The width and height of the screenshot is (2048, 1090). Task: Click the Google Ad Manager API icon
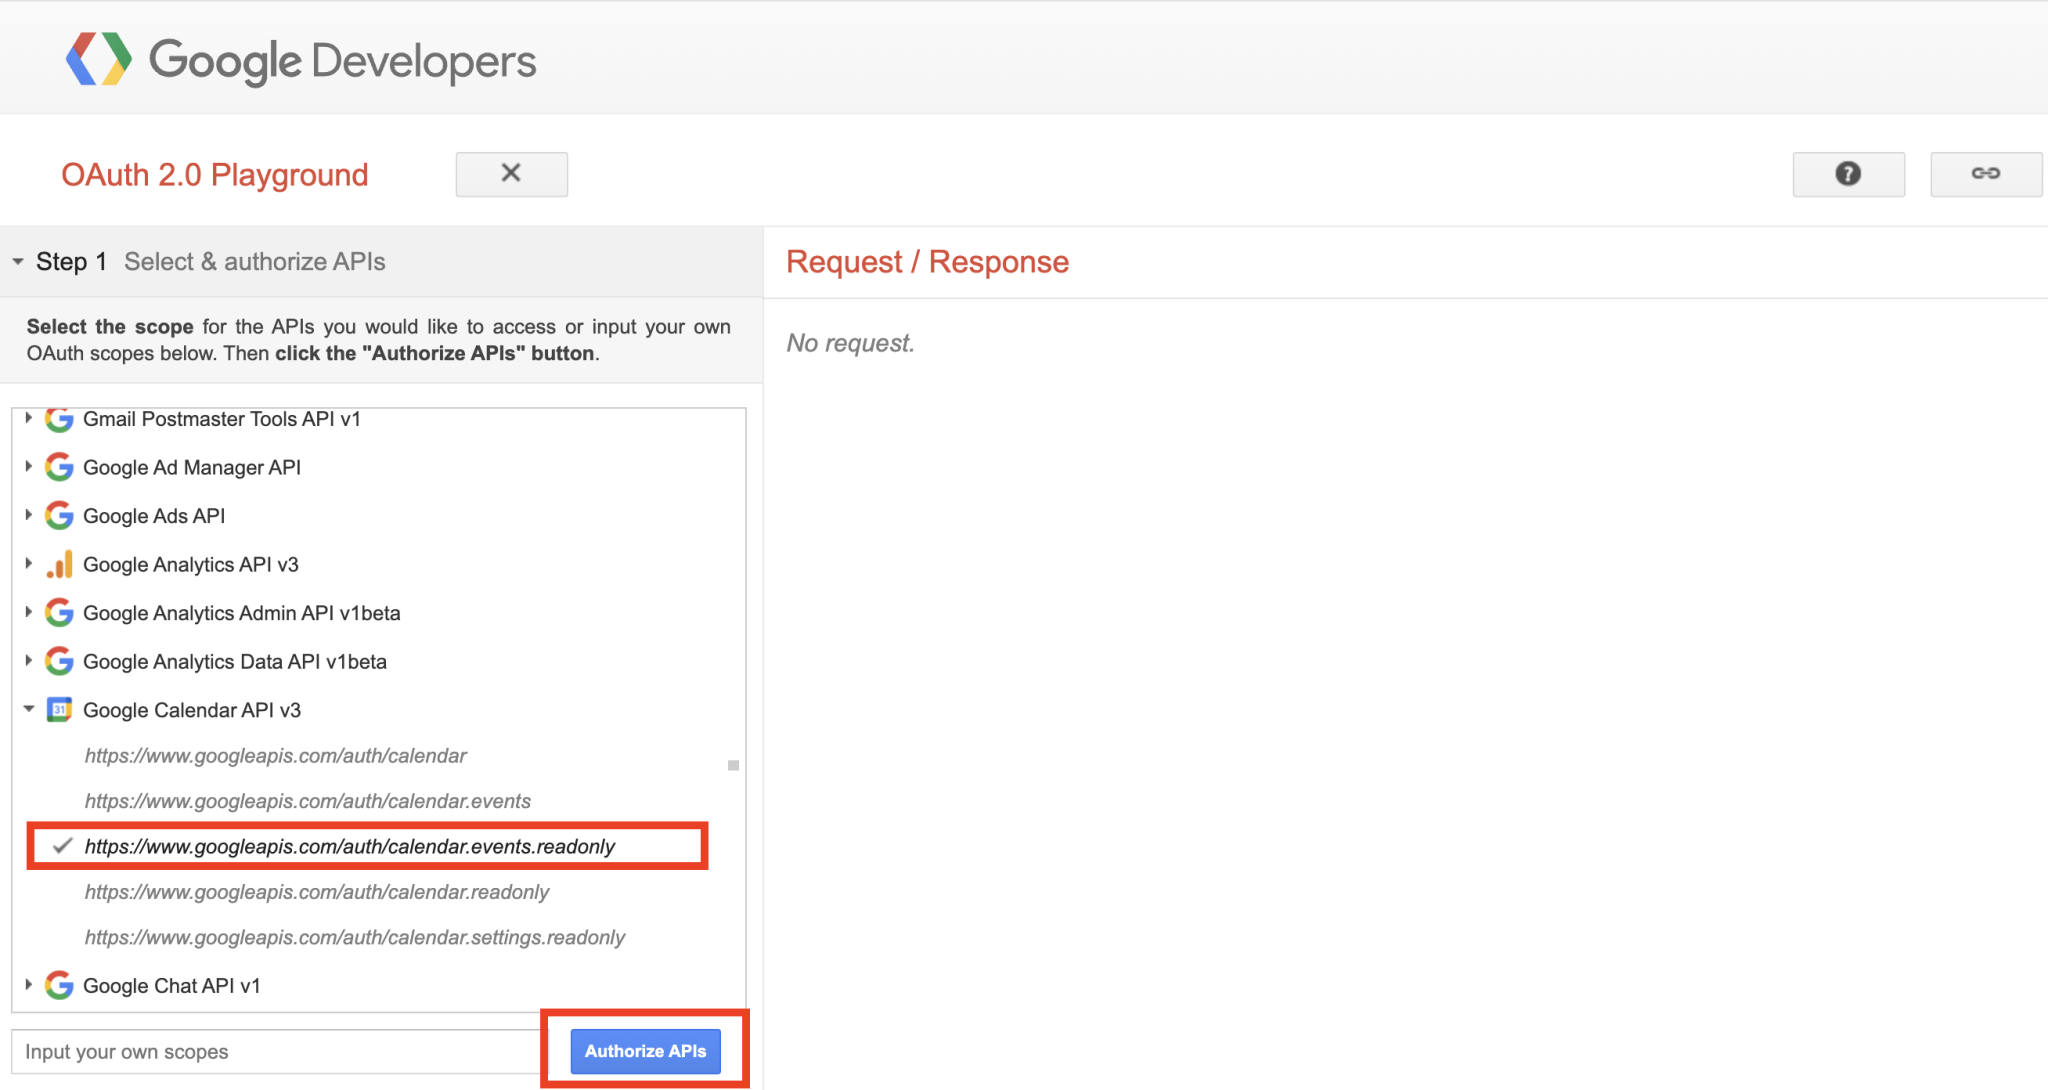60,467
